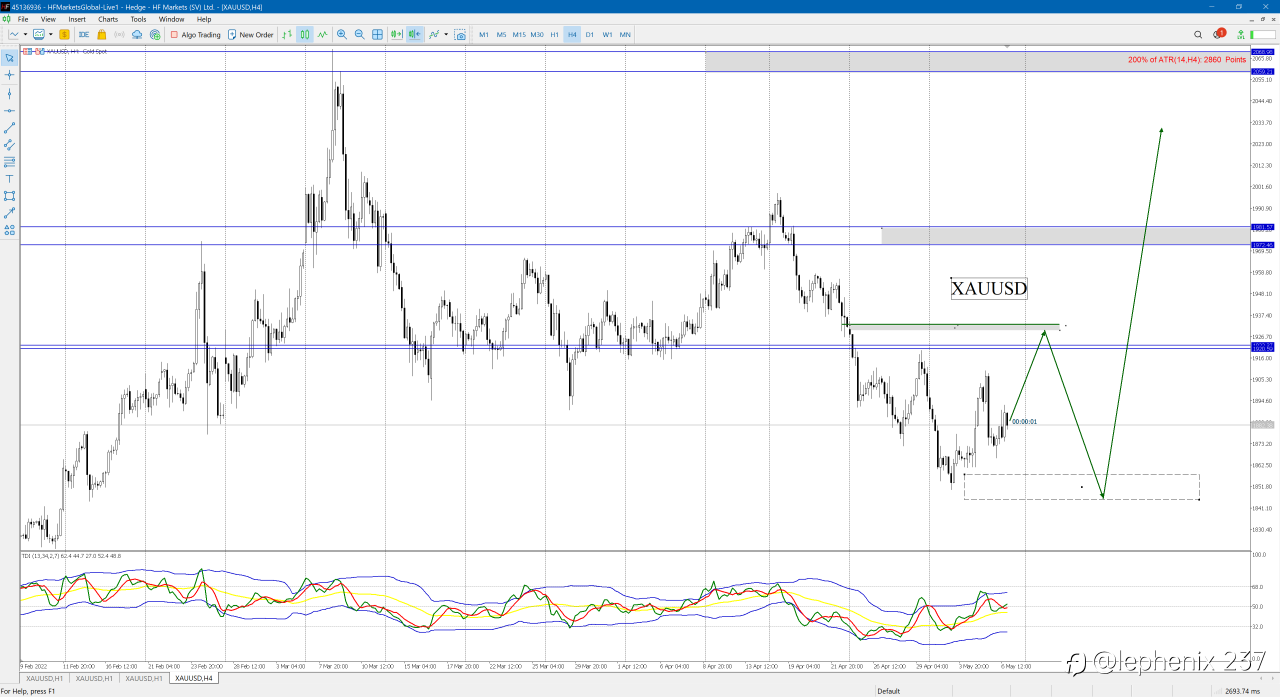Set timeframe to M15
The height and width of the screenshot is (697, 1280).
coord(519,34)
